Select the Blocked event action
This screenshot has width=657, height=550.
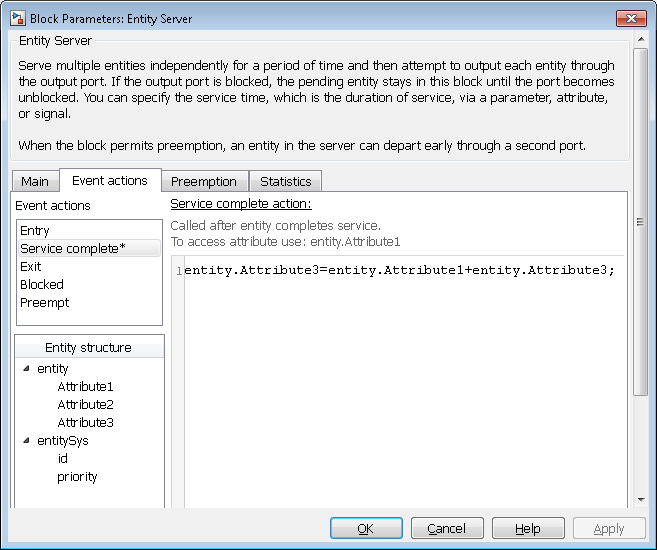pos(42,285)
